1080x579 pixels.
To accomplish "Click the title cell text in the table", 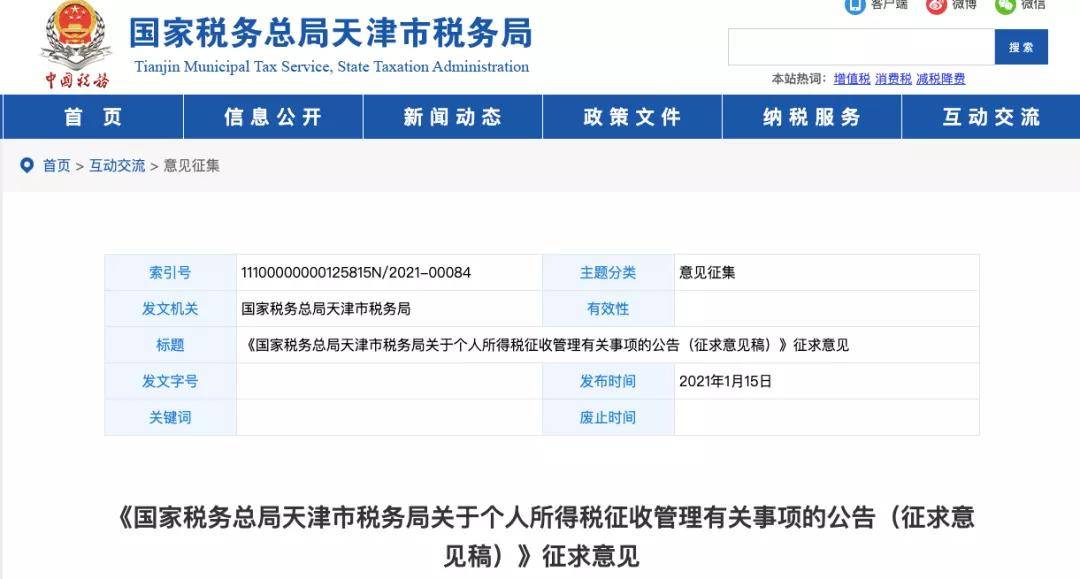I will (547, 345).
